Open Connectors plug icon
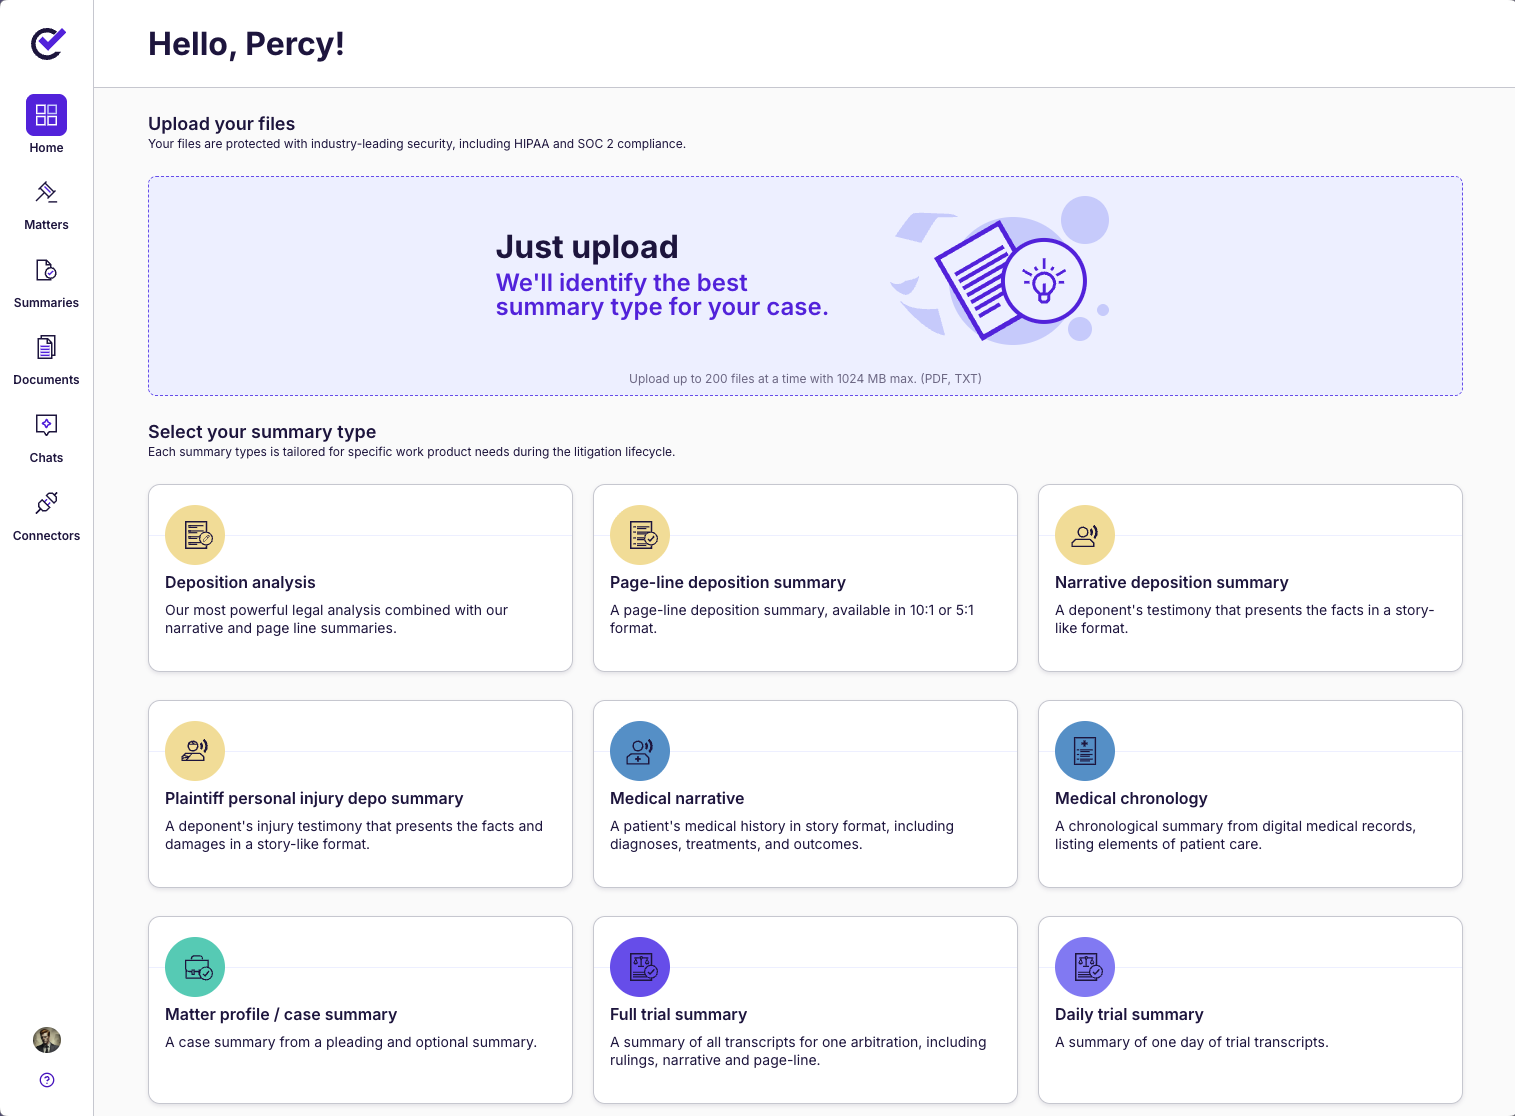Screen dimensions: 1515x1116 [x=46, y=503]
